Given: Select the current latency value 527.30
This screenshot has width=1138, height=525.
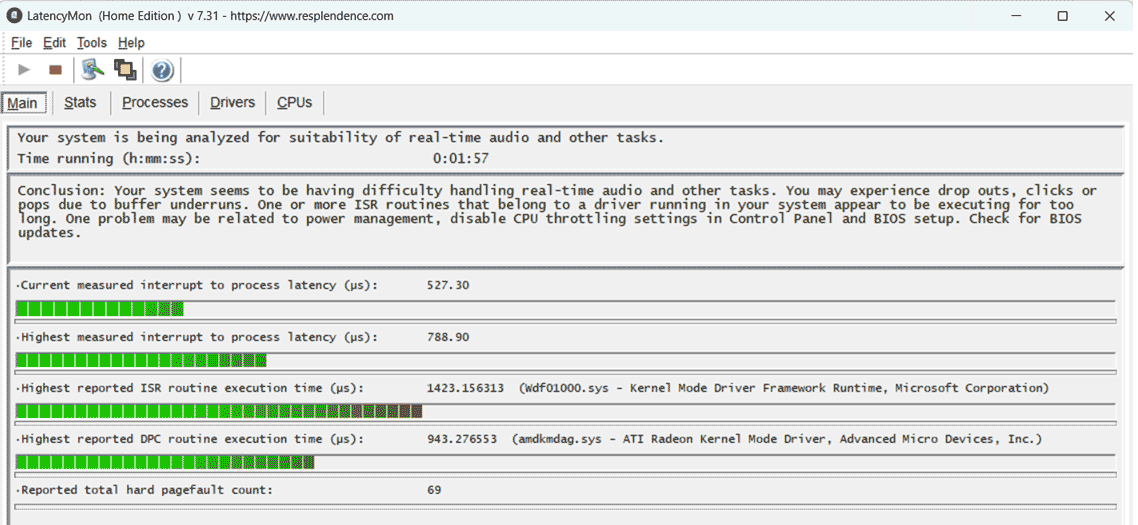Looking at the screenshot, I should click(x=448, y=285).
